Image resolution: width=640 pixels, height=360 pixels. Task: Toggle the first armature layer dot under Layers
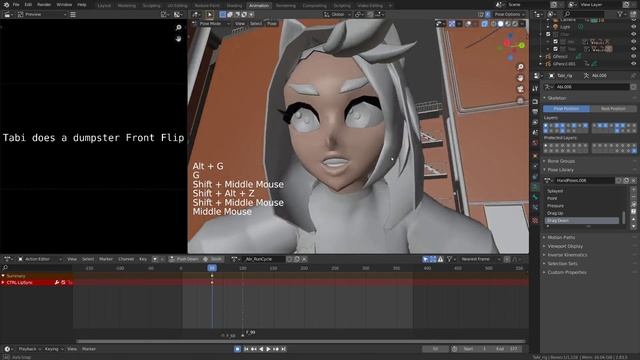tap(546, 125)
